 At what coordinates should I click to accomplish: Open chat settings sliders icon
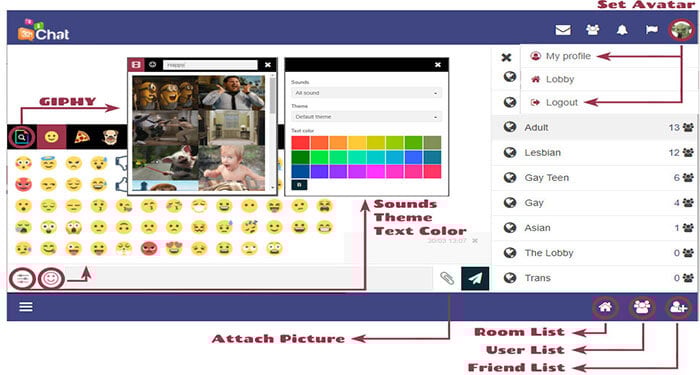(22, 279)
